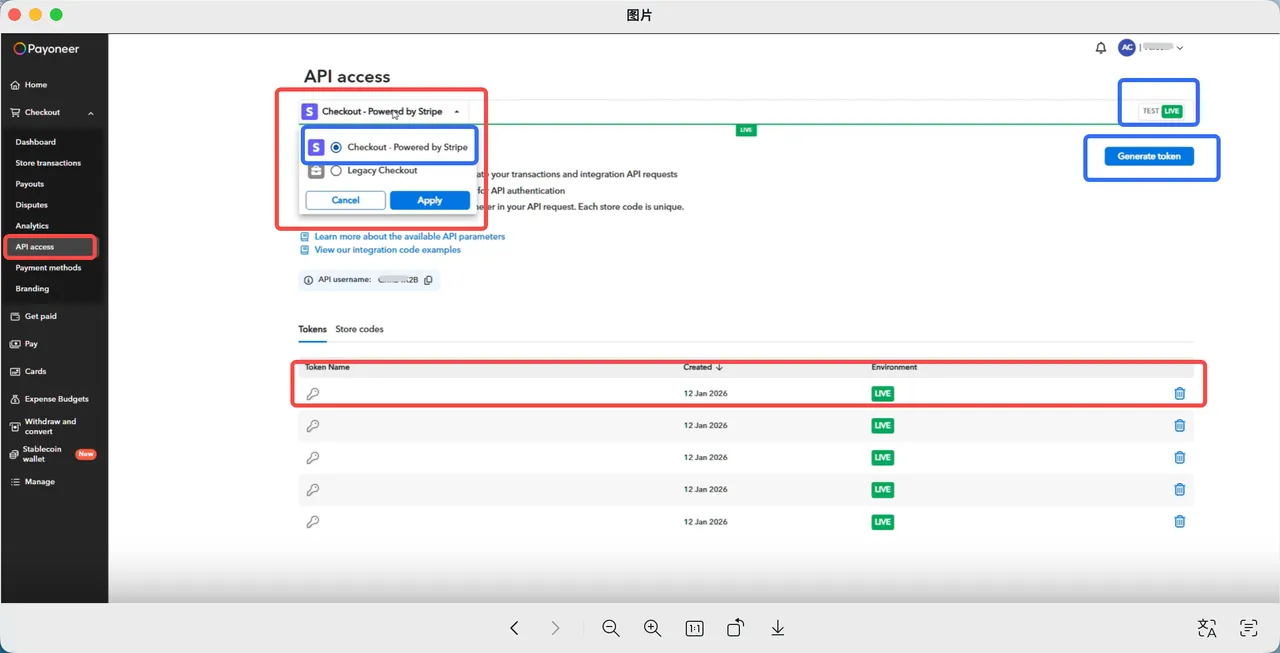1280x653 pixels.
Task: Switch environment to LIVE
Action: 1172,111
